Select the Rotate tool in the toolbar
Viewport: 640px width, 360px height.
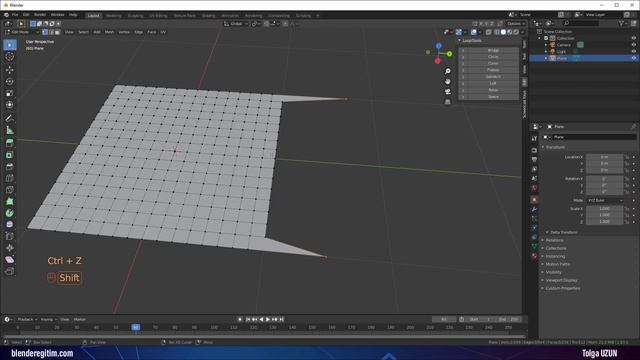click(9, 82)
